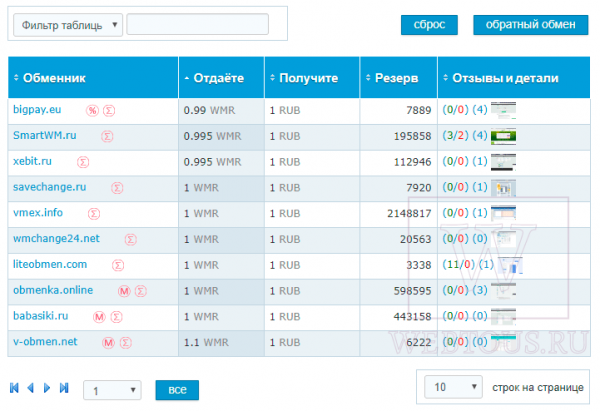600x411 pixels.
Task: Click the M icon next to v-obmen.net
Action: [108, 343]
